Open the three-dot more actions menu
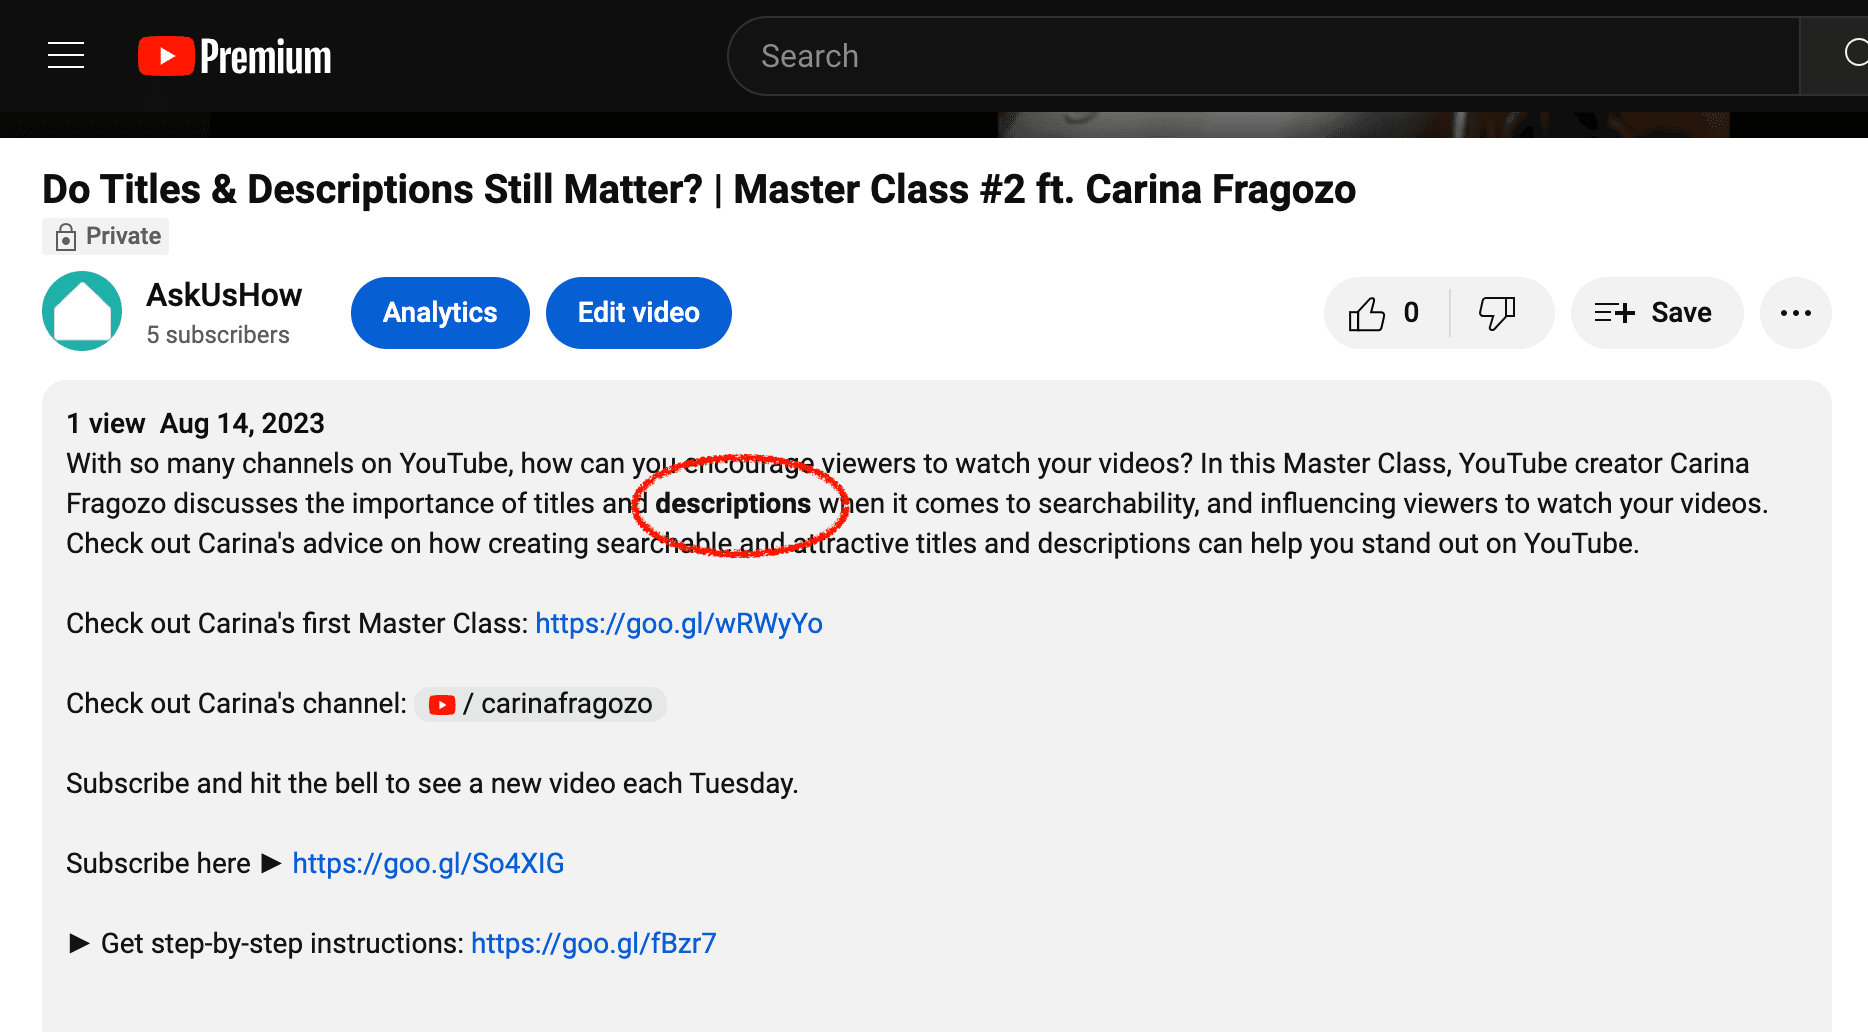This screenshot has height=1032, width=1868. [1795, 313]
